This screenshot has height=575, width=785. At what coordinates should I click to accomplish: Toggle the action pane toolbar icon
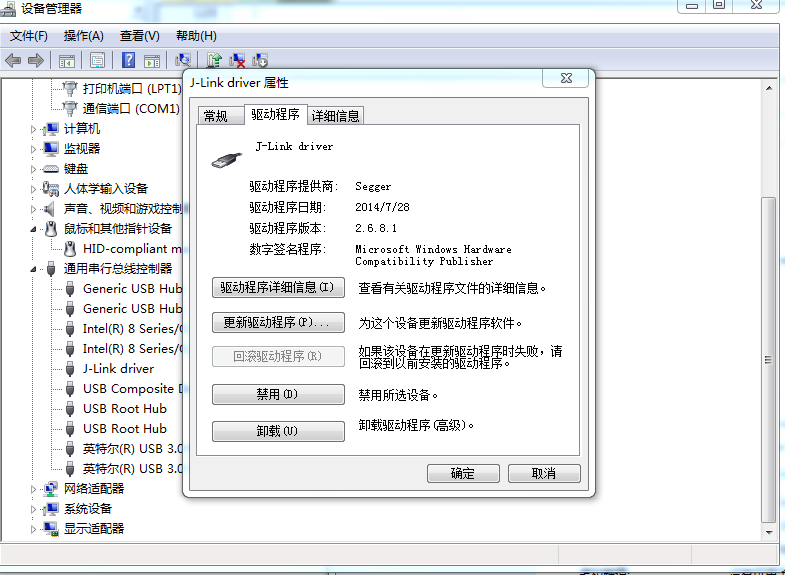(x=152, y=61)
